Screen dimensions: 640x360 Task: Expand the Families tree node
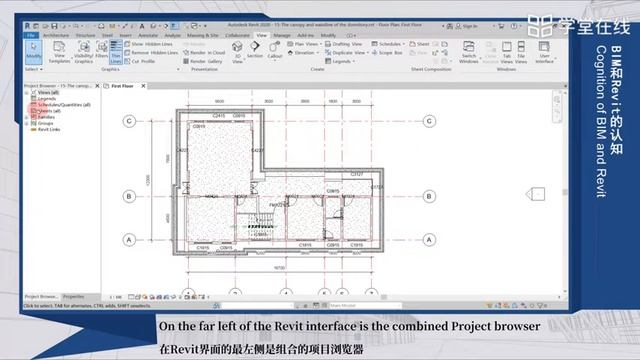point(27,117)
